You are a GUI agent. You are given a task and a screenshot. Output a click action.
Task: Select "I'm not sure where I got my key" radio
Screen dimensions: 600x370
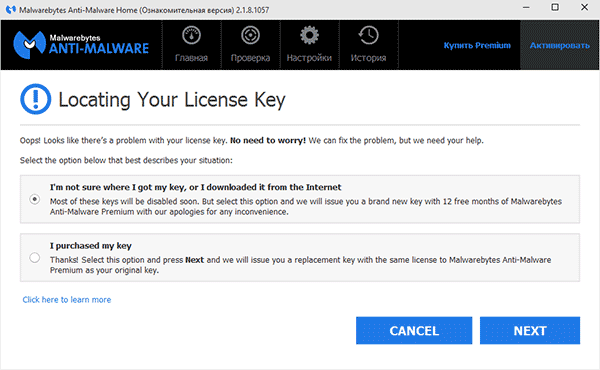click(34, 199)
